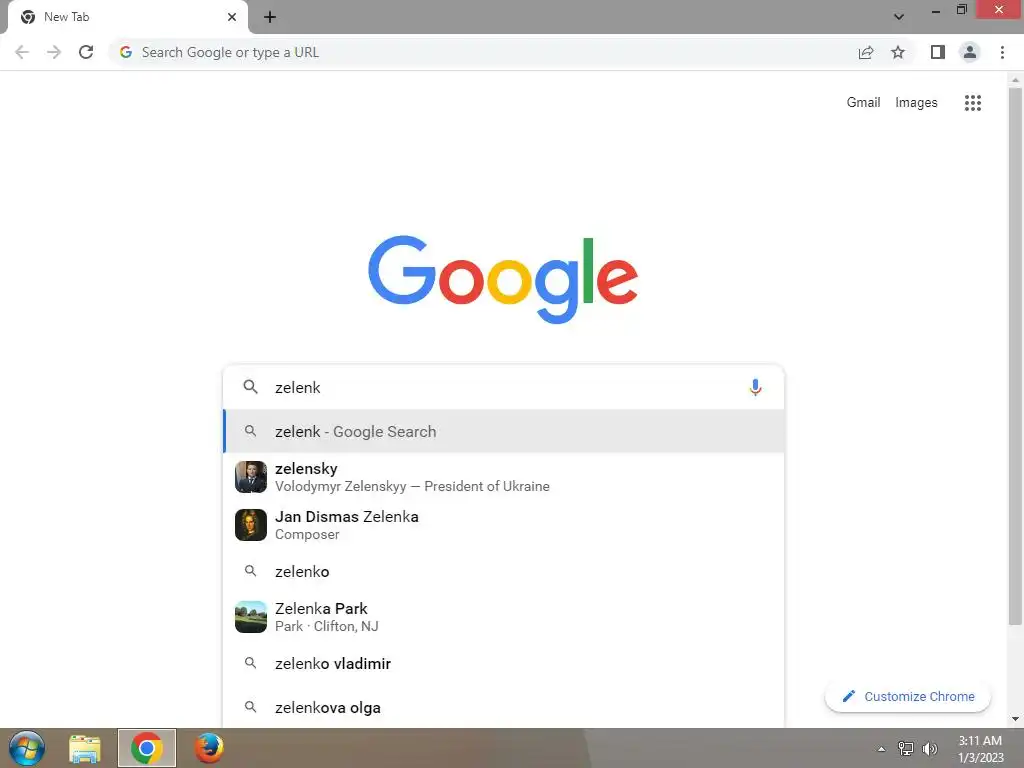Click the browser forward arrow
The height and width of the screenshot is (768, 1024).
pyautogui.click(x=54, y=52)
